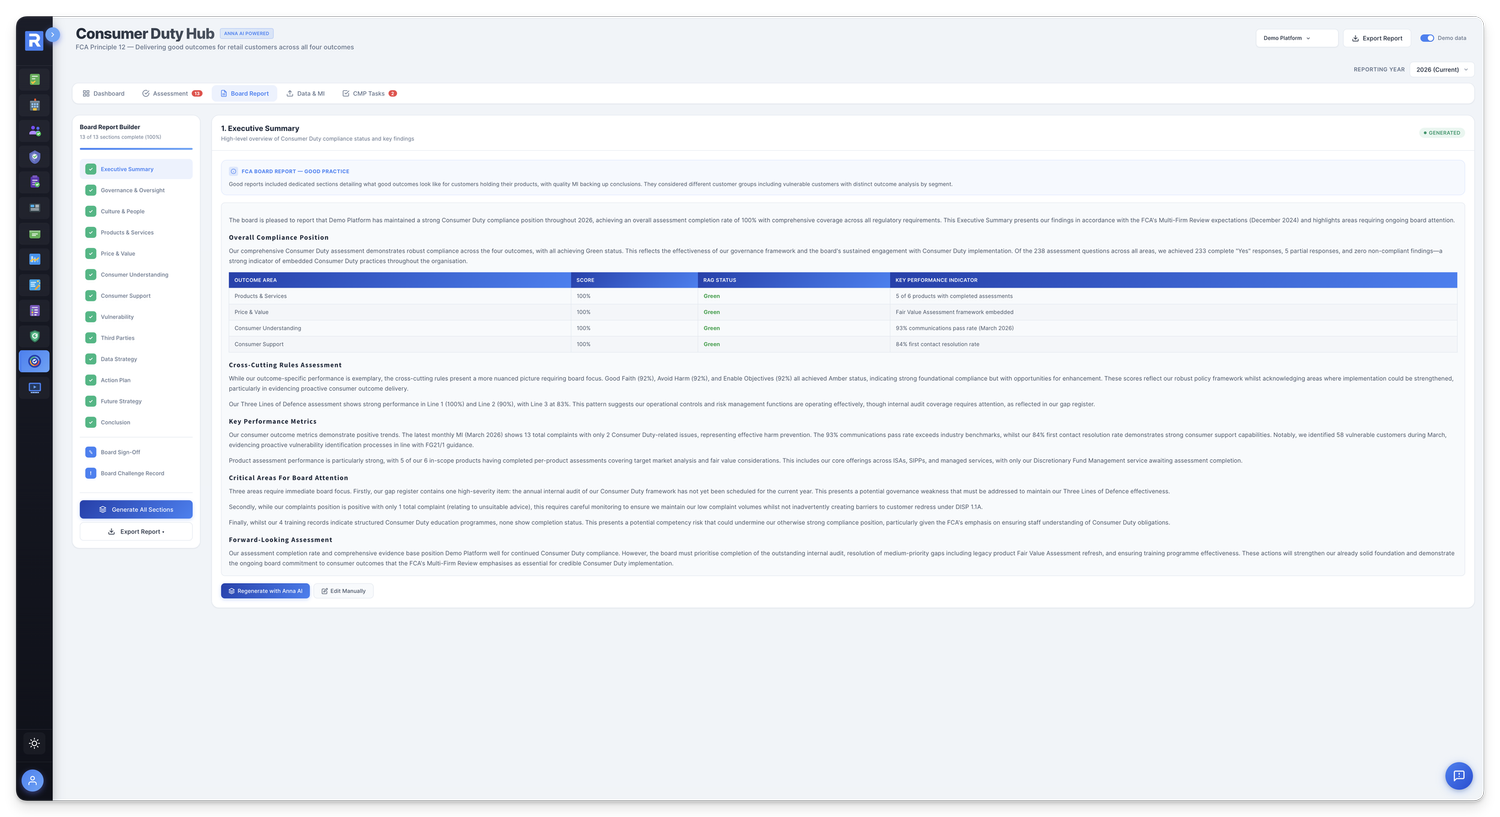Click the Governance & Oversight green checkbox

[x=90, y=190]
